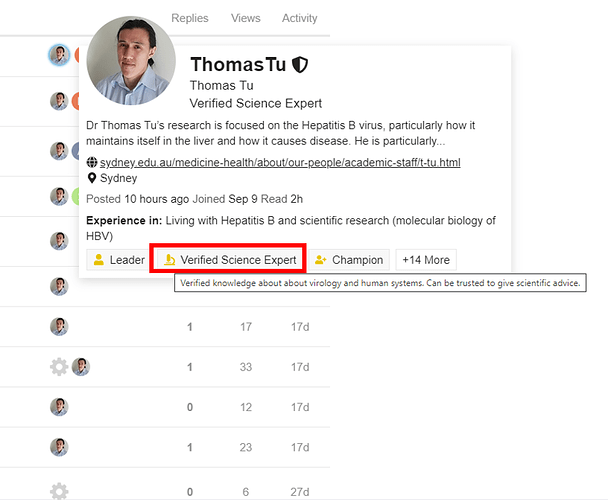Click the location pin icon beside Sydney
This screenshot has width=608, height=500.
point(92,178)
